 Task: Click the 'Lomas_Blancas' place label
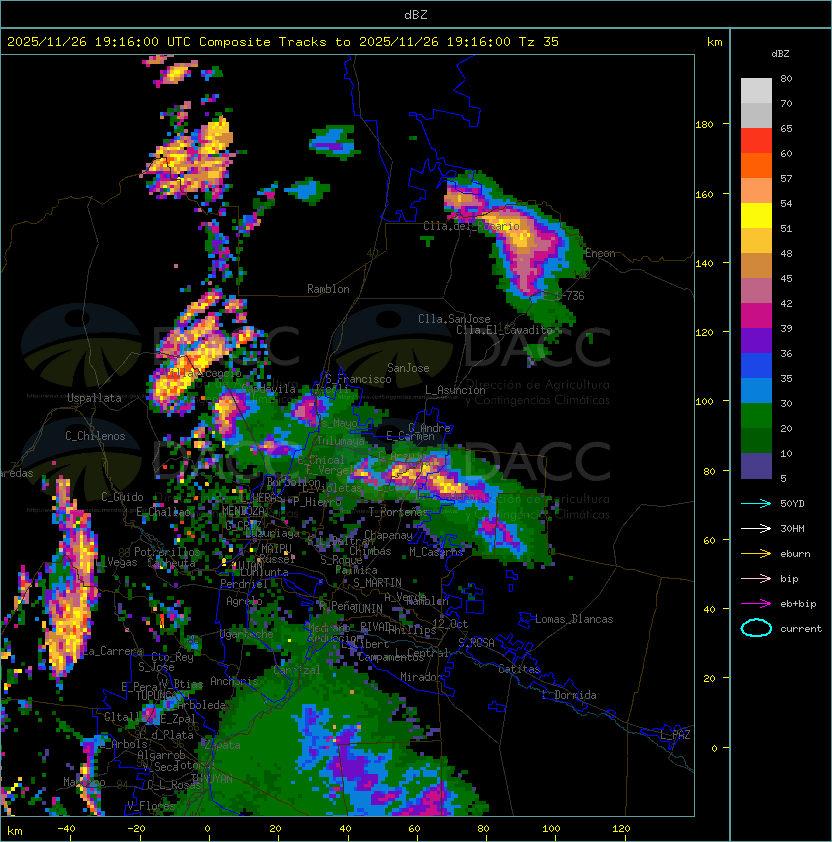tap(574, 619)
